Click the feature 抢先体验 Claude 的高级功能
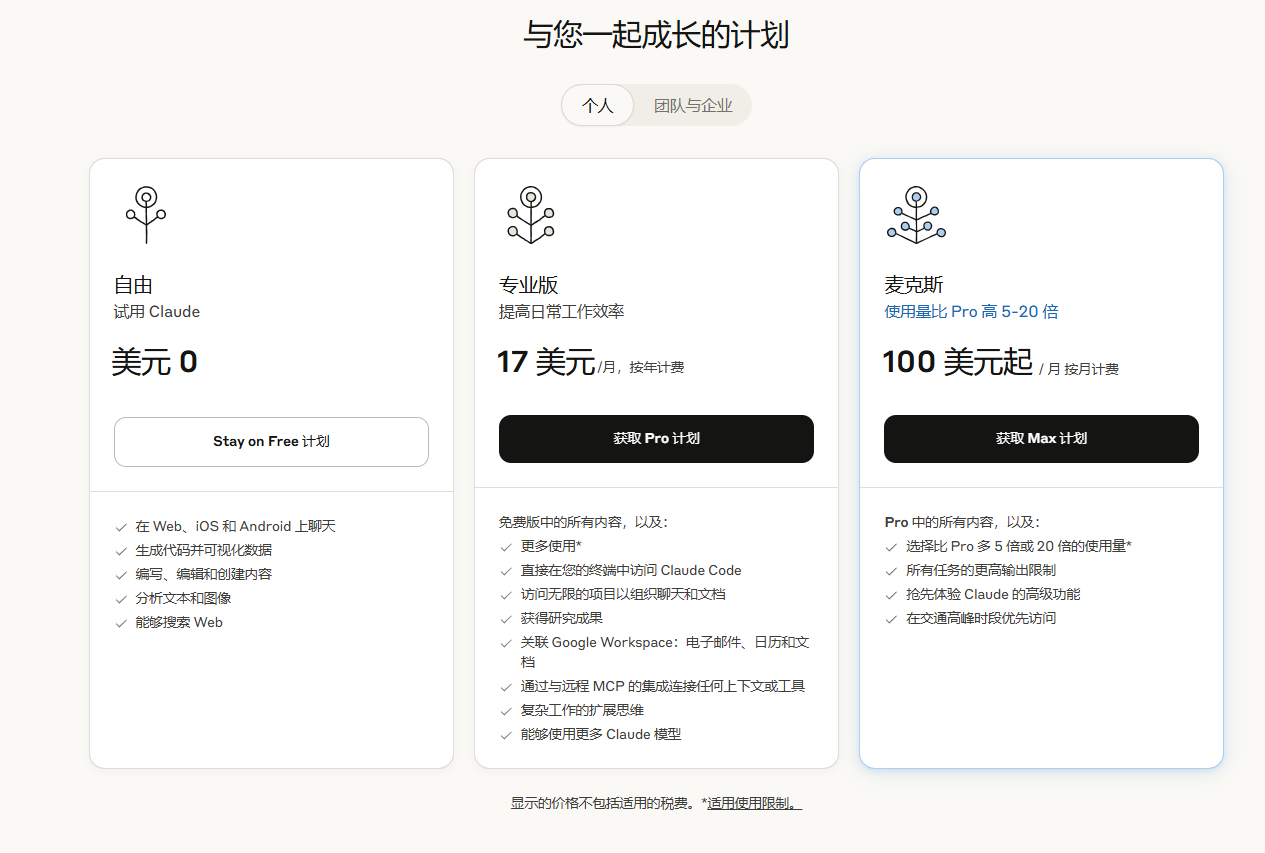Viewport: 1265px width, 853px height. [x=993, y=594]
